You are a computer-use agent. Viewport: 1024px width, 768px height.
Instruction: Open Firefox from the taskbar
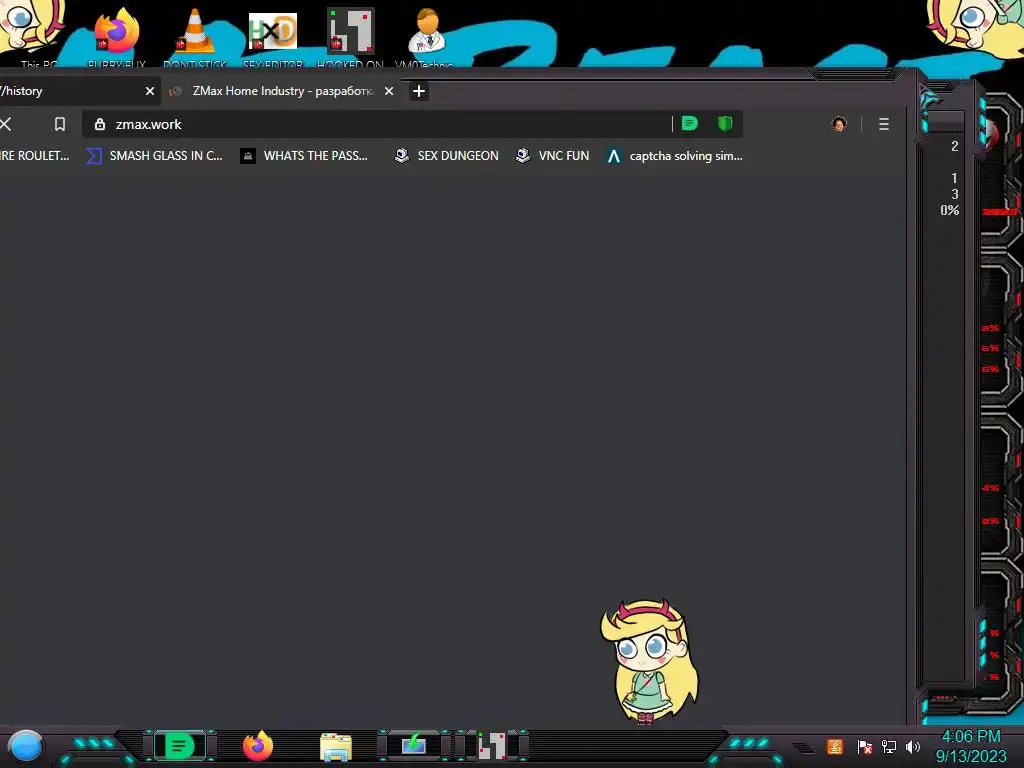coord(258,746)
